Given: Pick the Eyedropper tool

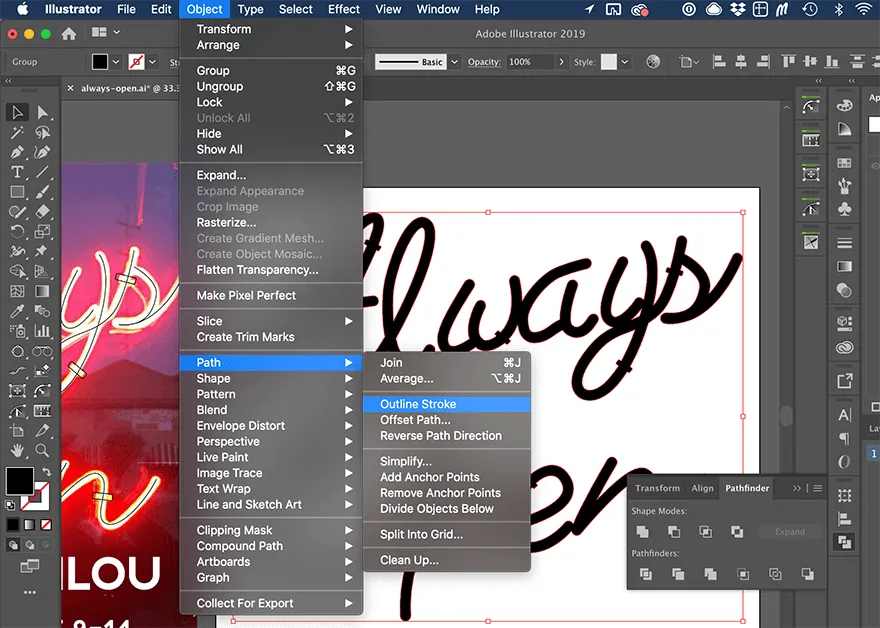Looking at the screenshot, I should click(17, 309).
